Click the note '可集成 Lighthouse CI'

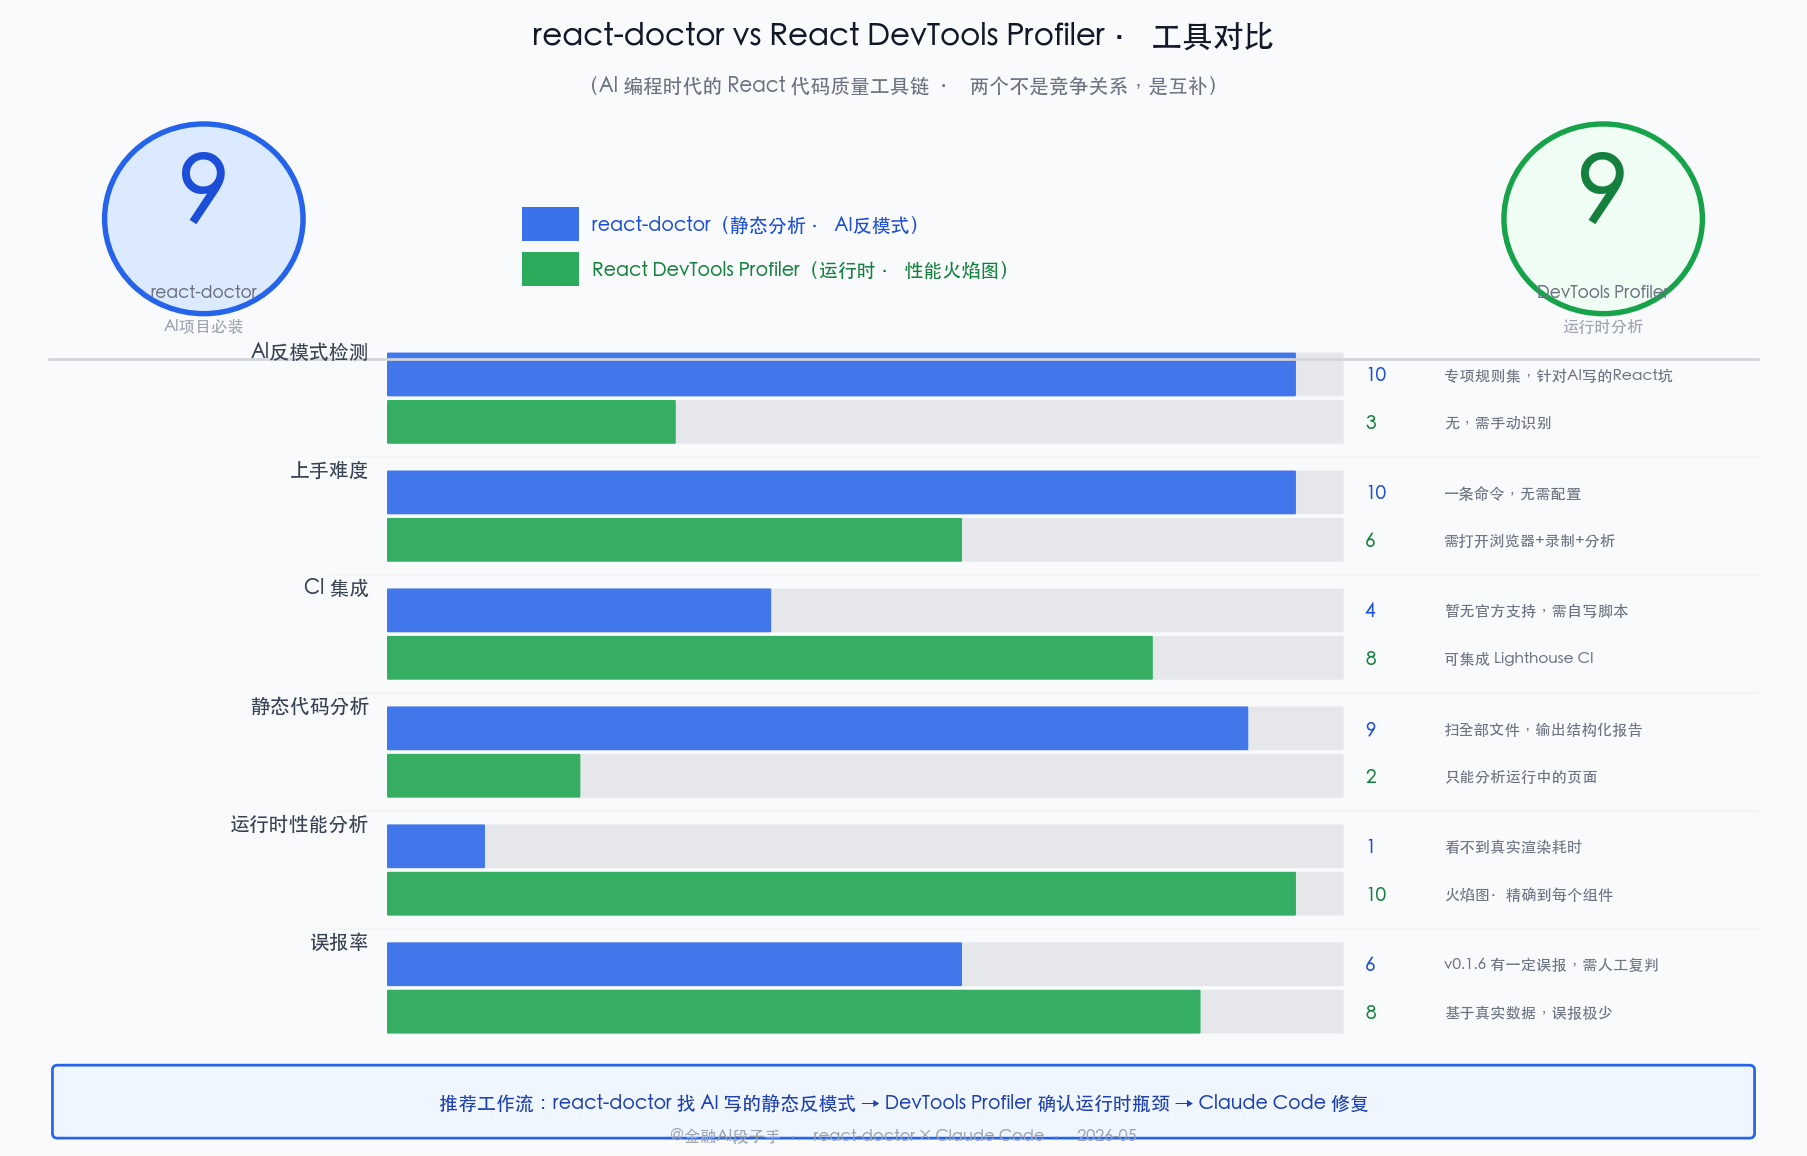[1519, 658]
